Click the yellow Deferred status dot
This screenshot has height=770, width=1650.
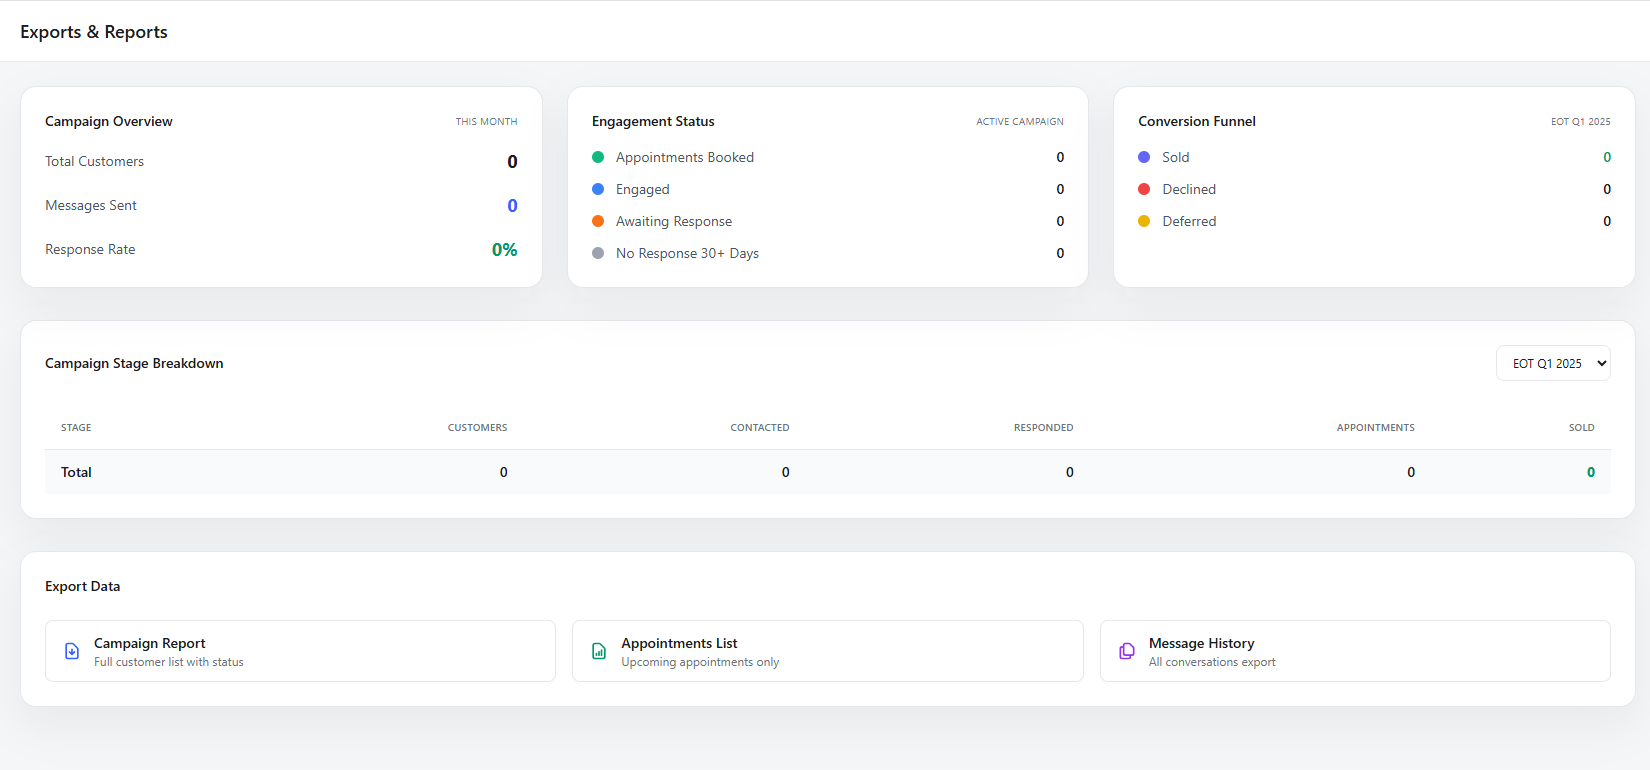[1144, 221]
